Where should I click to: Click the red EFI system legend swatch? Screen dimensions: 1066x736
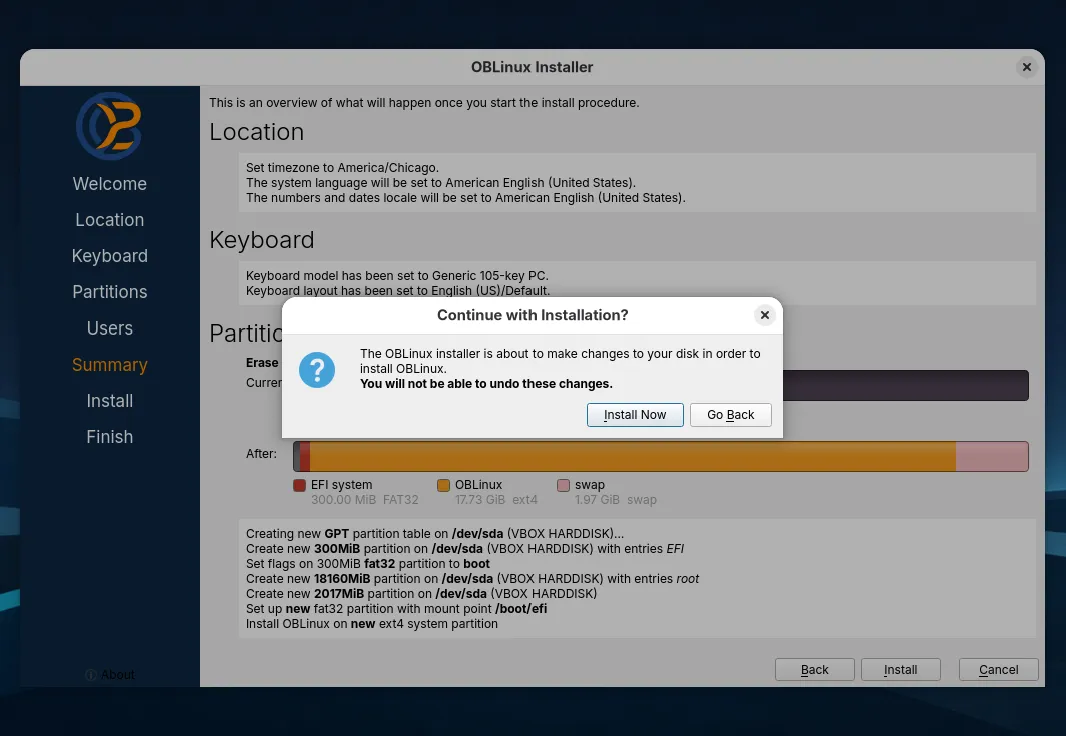[x=299, y=485]
